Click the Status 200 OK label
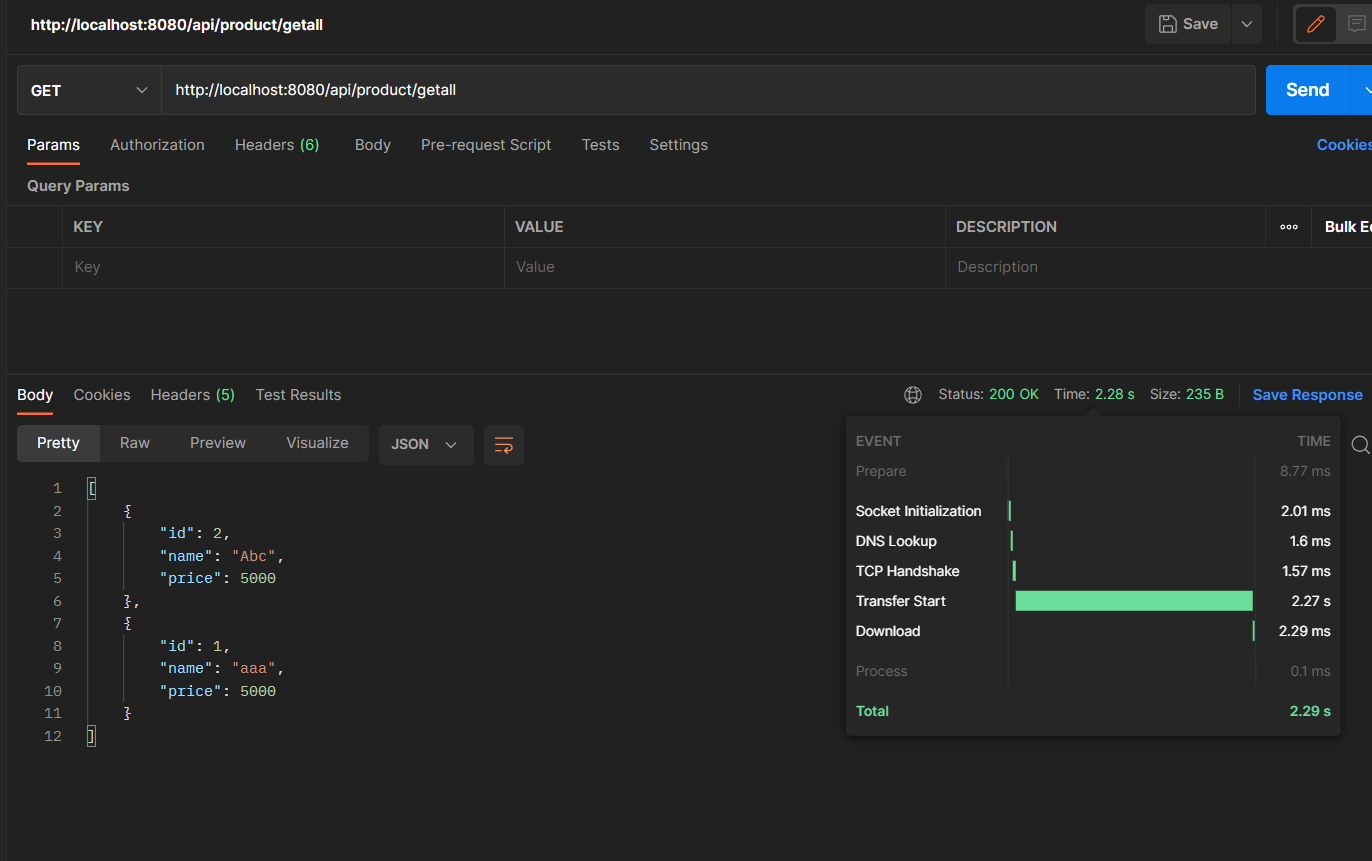Viewport: 1372px width, 861px height. (x=988, y=395)
